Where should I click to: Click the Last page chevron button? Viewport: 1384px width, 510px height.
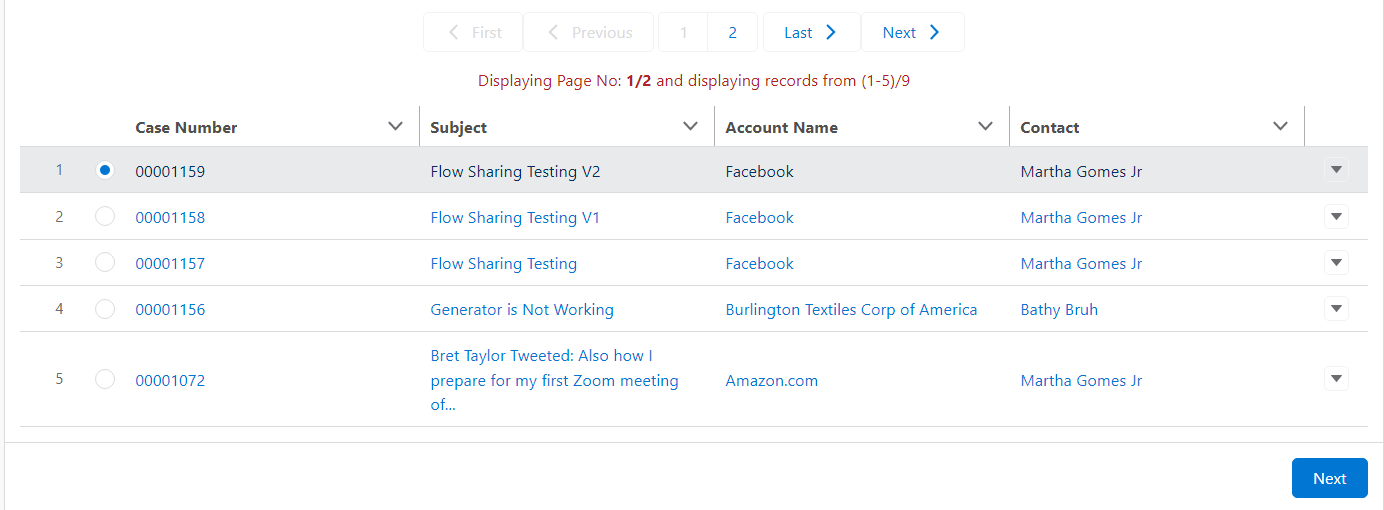pyautogui.click(x=811, y=33)
